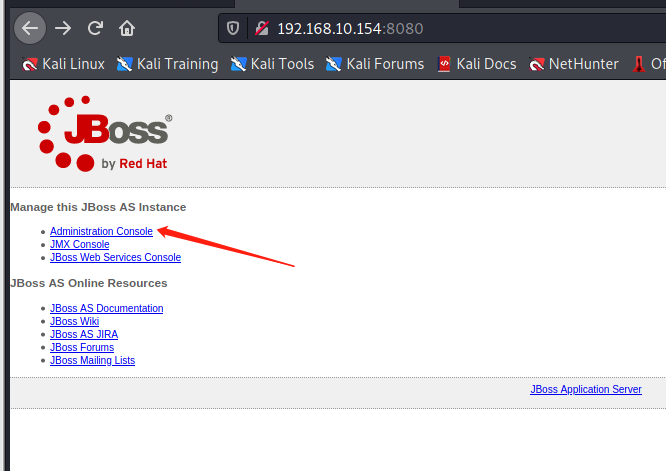This screenshot has width=666, height=471.
Task: Open the Kali Docs bookmark
Action: [477, 64]
